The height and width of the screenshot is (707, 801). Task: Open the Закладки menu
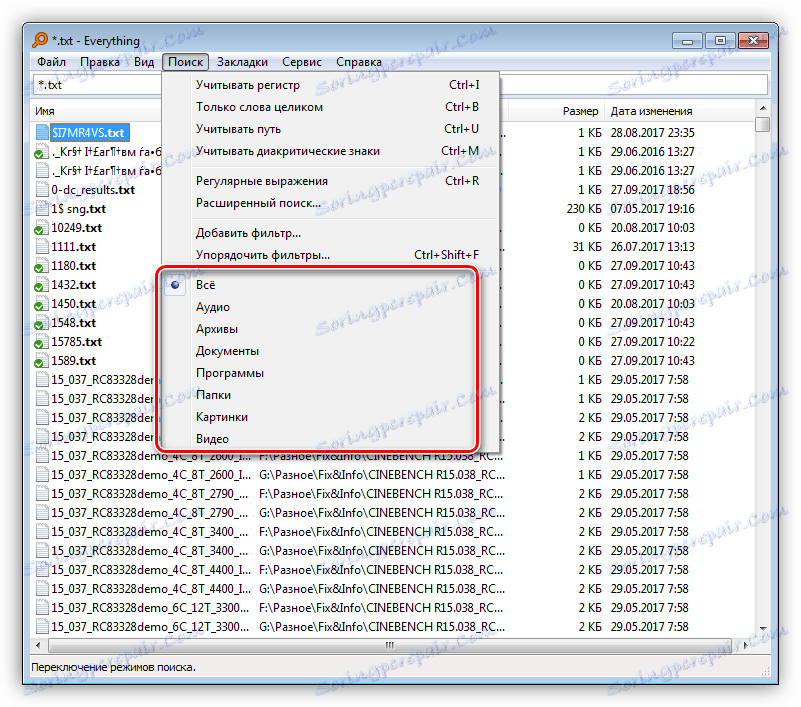[242, 62]
